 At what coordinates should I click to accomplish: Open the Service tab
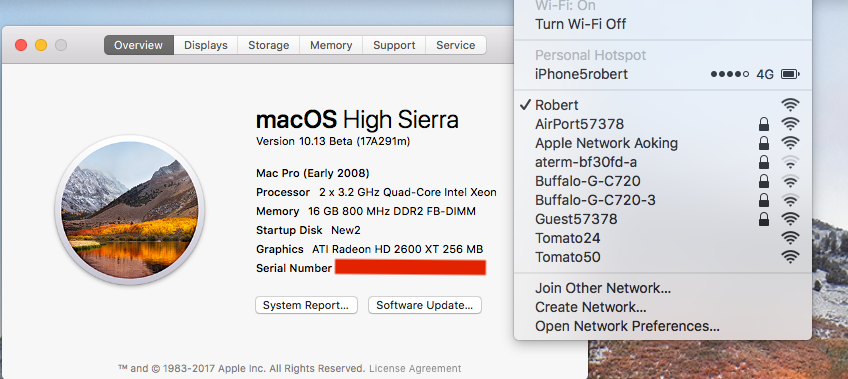tap(456, 45)
